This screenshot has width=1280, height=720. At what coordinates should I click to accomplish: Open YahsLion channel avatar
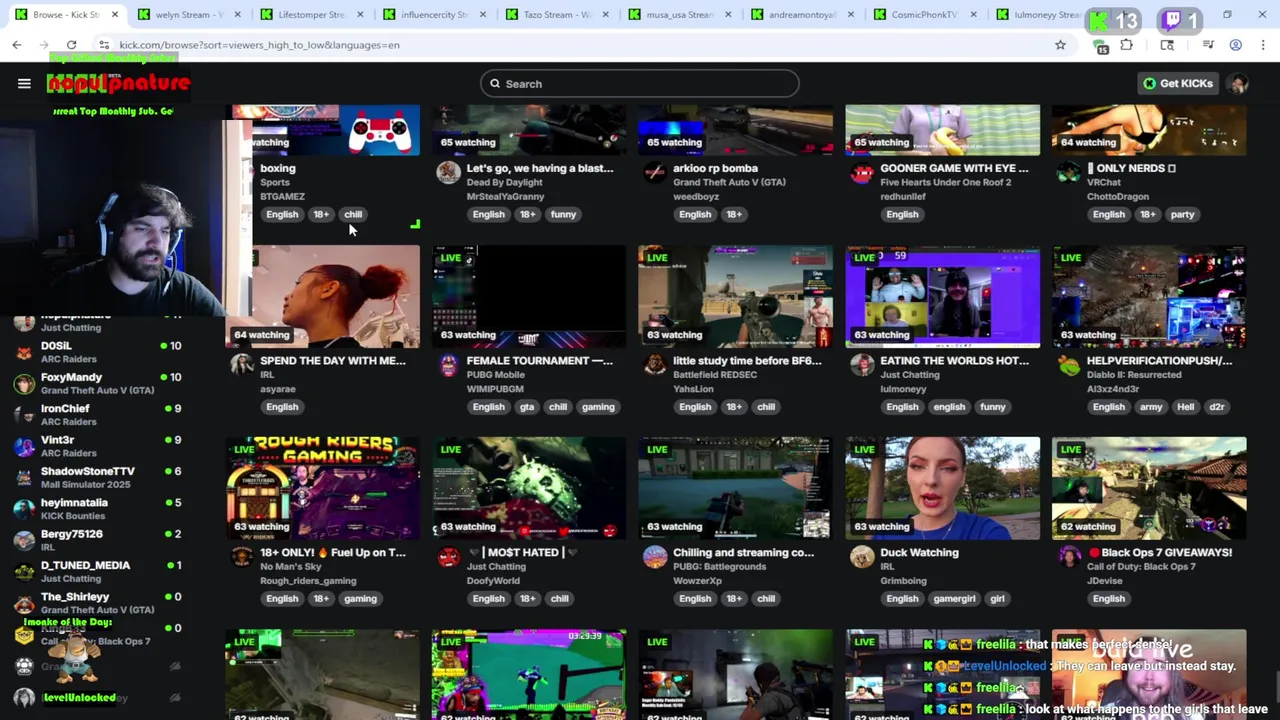[x=655, y=365]
